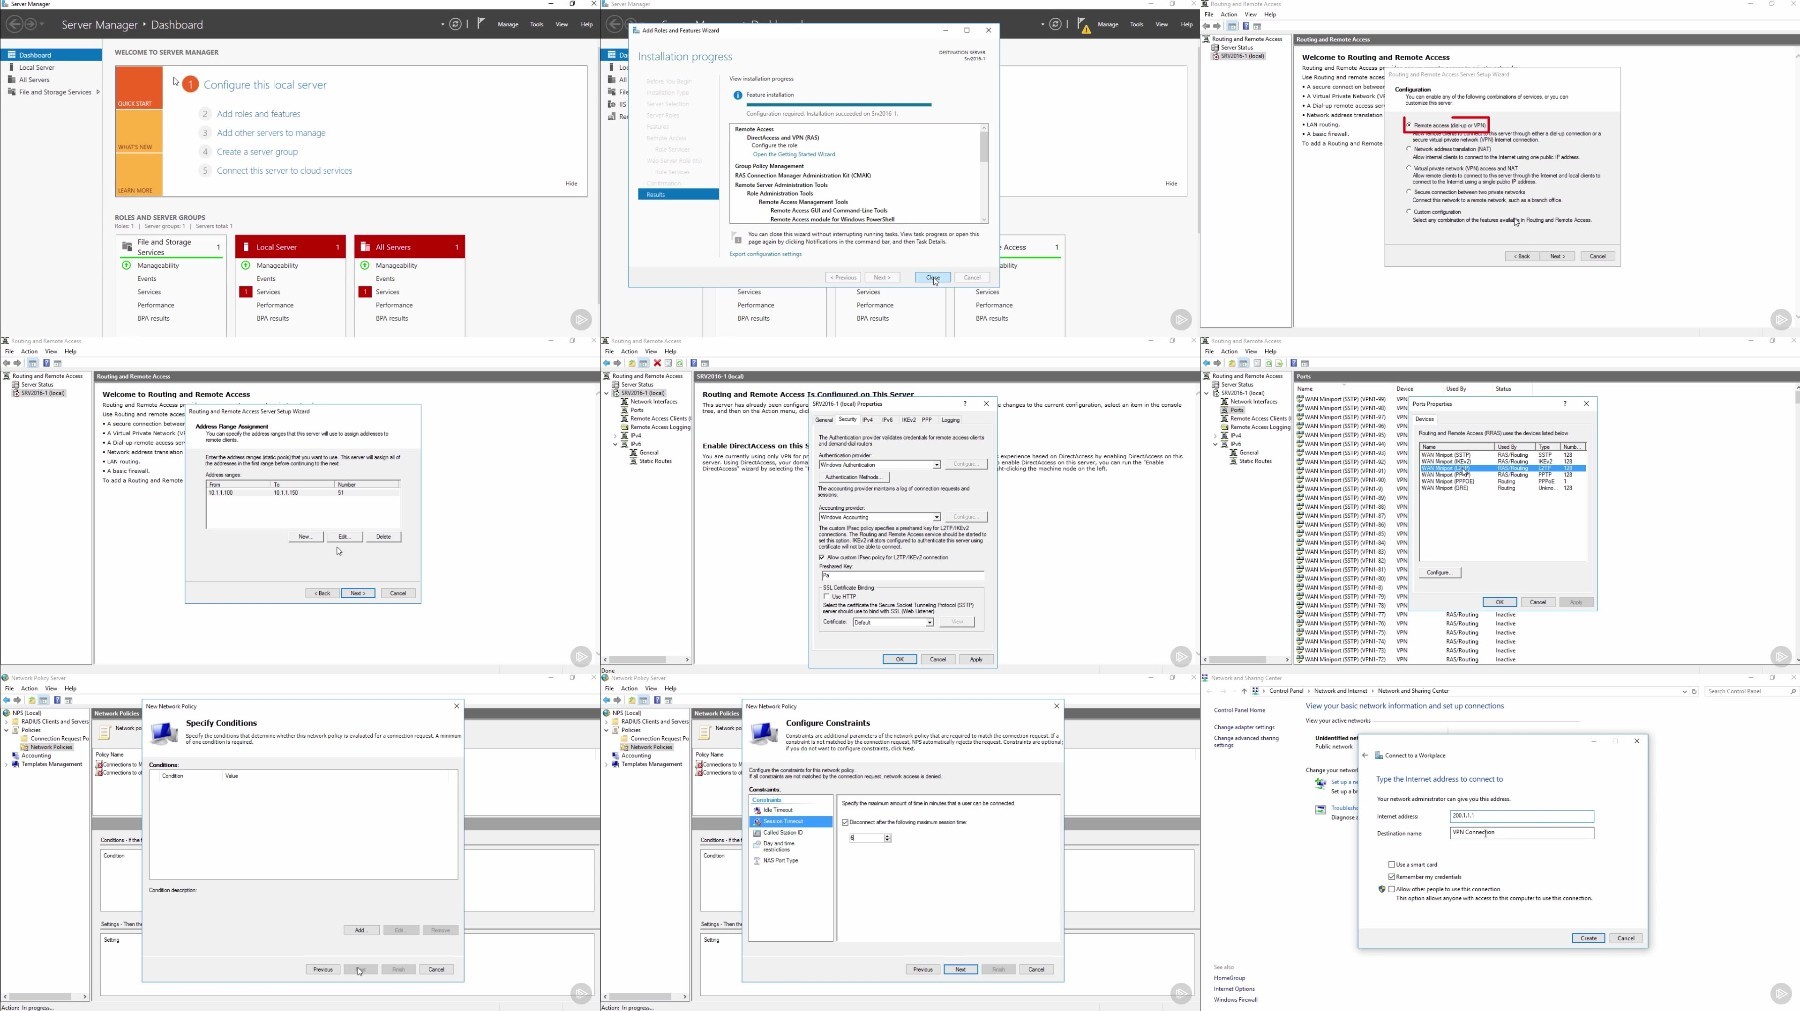Image resolution: width=1800 pixels, height=1011 pixels.
Task: Toggle Remember my credentials checkbox
Action: tap(1391, 876)
